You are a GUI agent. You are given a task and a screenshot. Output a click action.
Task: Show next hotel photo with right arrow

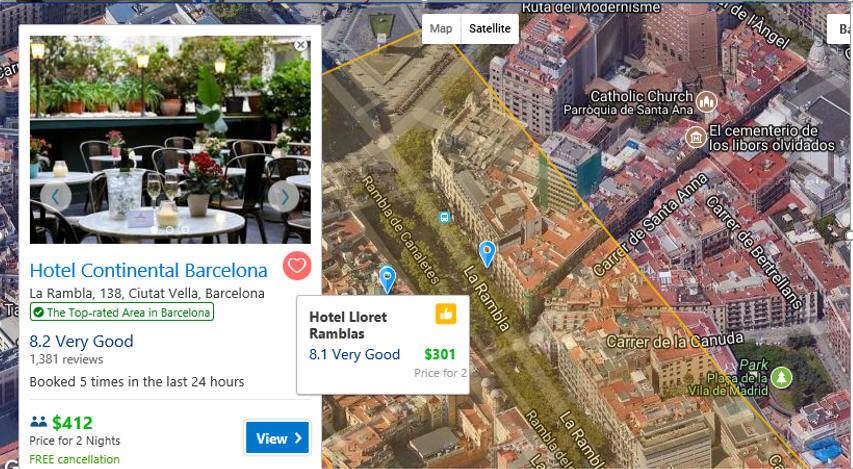pyautogui.click(x=283, y=196)
